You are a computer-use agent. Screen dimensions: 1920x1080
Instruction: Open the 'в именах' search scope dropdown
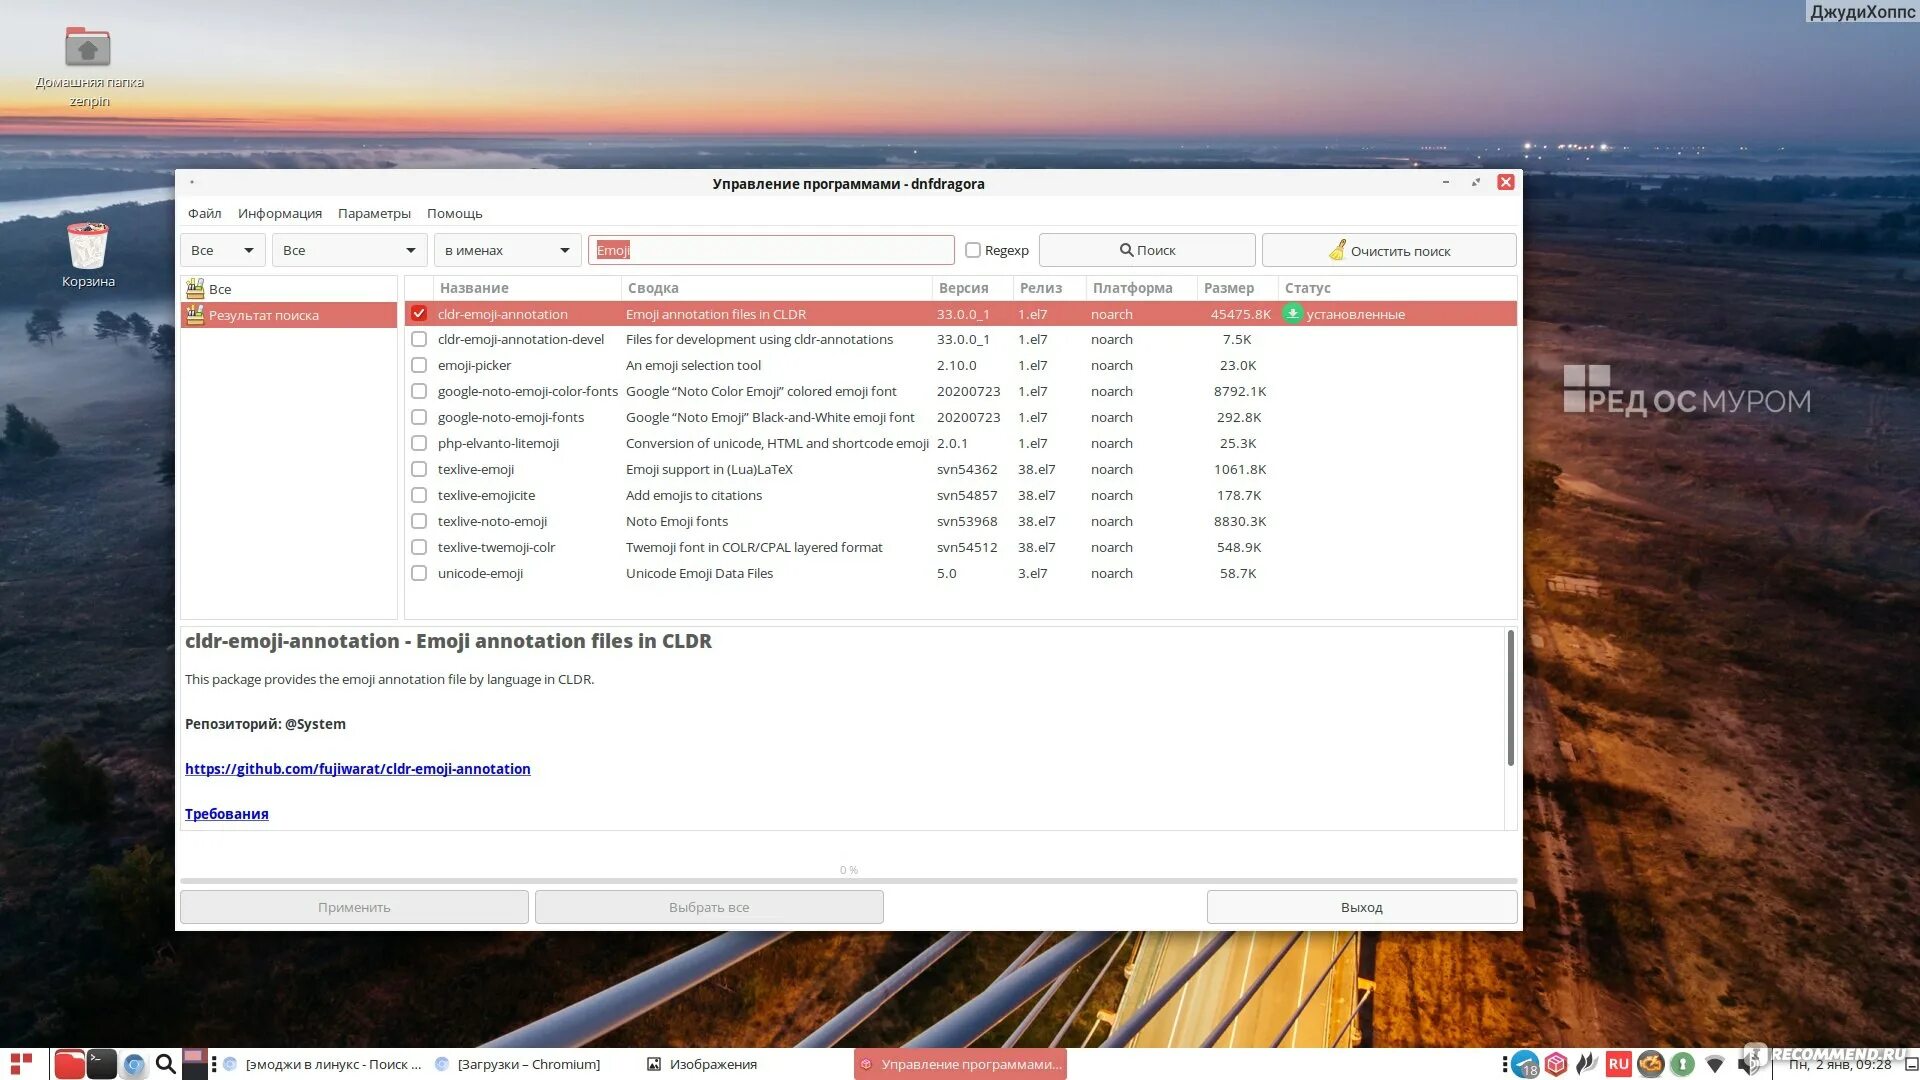click(x=507, y=250)
